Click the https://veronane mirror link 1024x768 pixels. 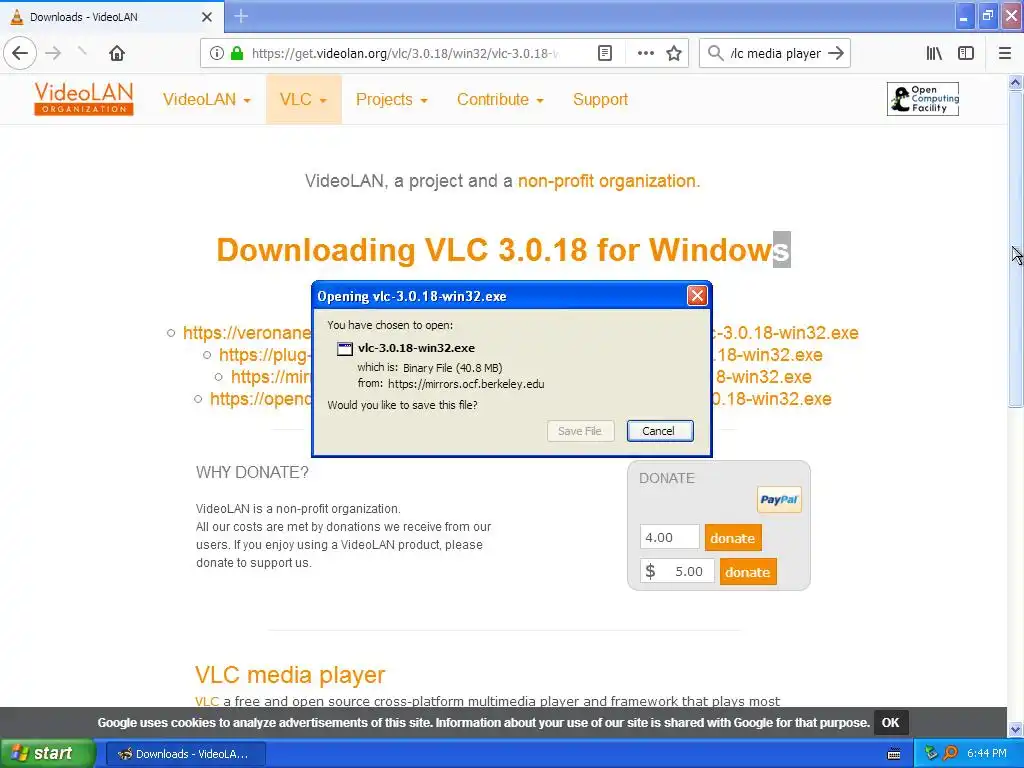coord(247,333)
